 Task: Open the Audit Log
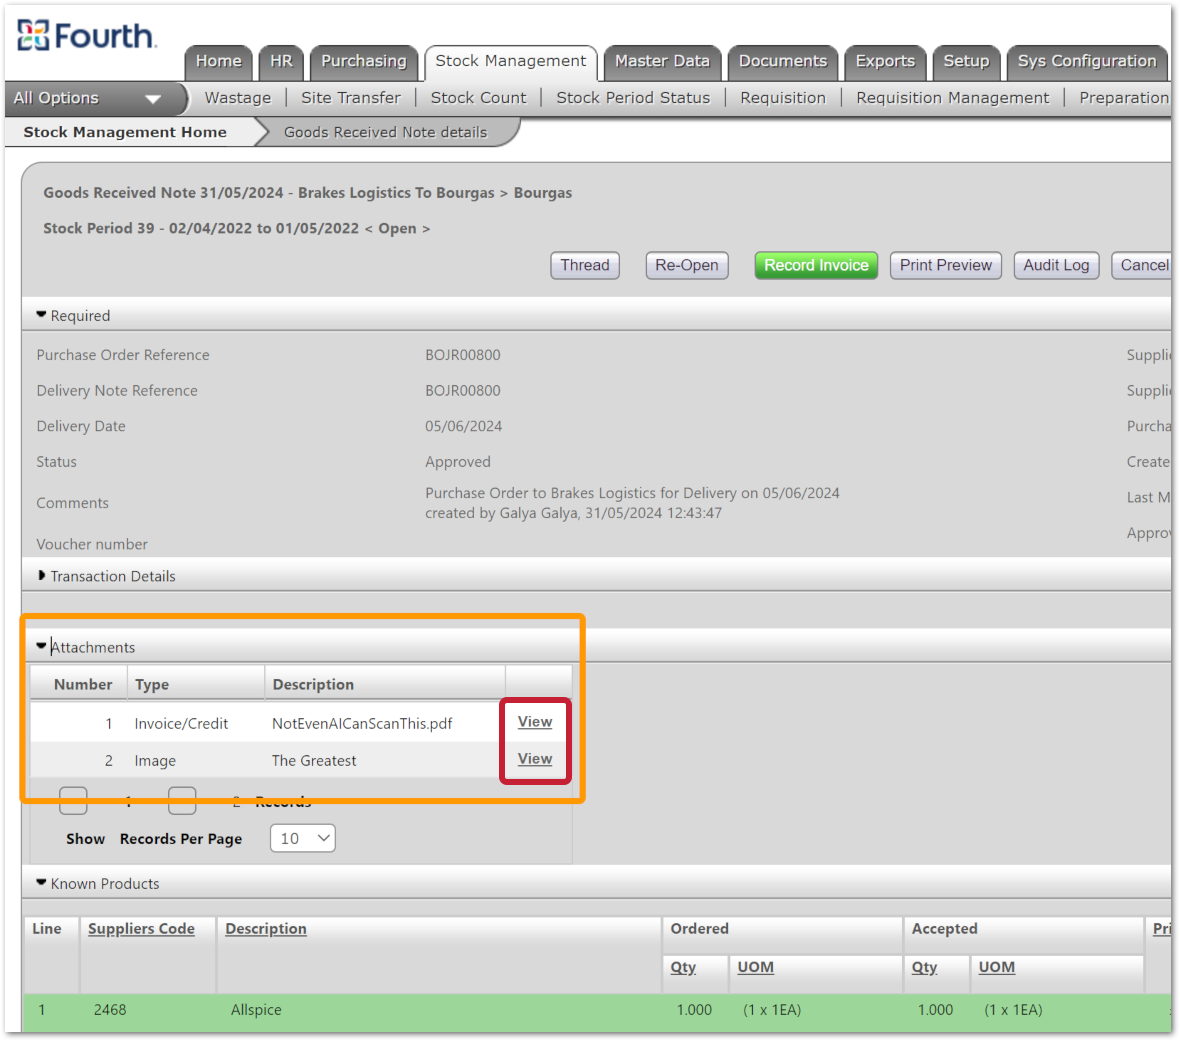(1056, 265)
